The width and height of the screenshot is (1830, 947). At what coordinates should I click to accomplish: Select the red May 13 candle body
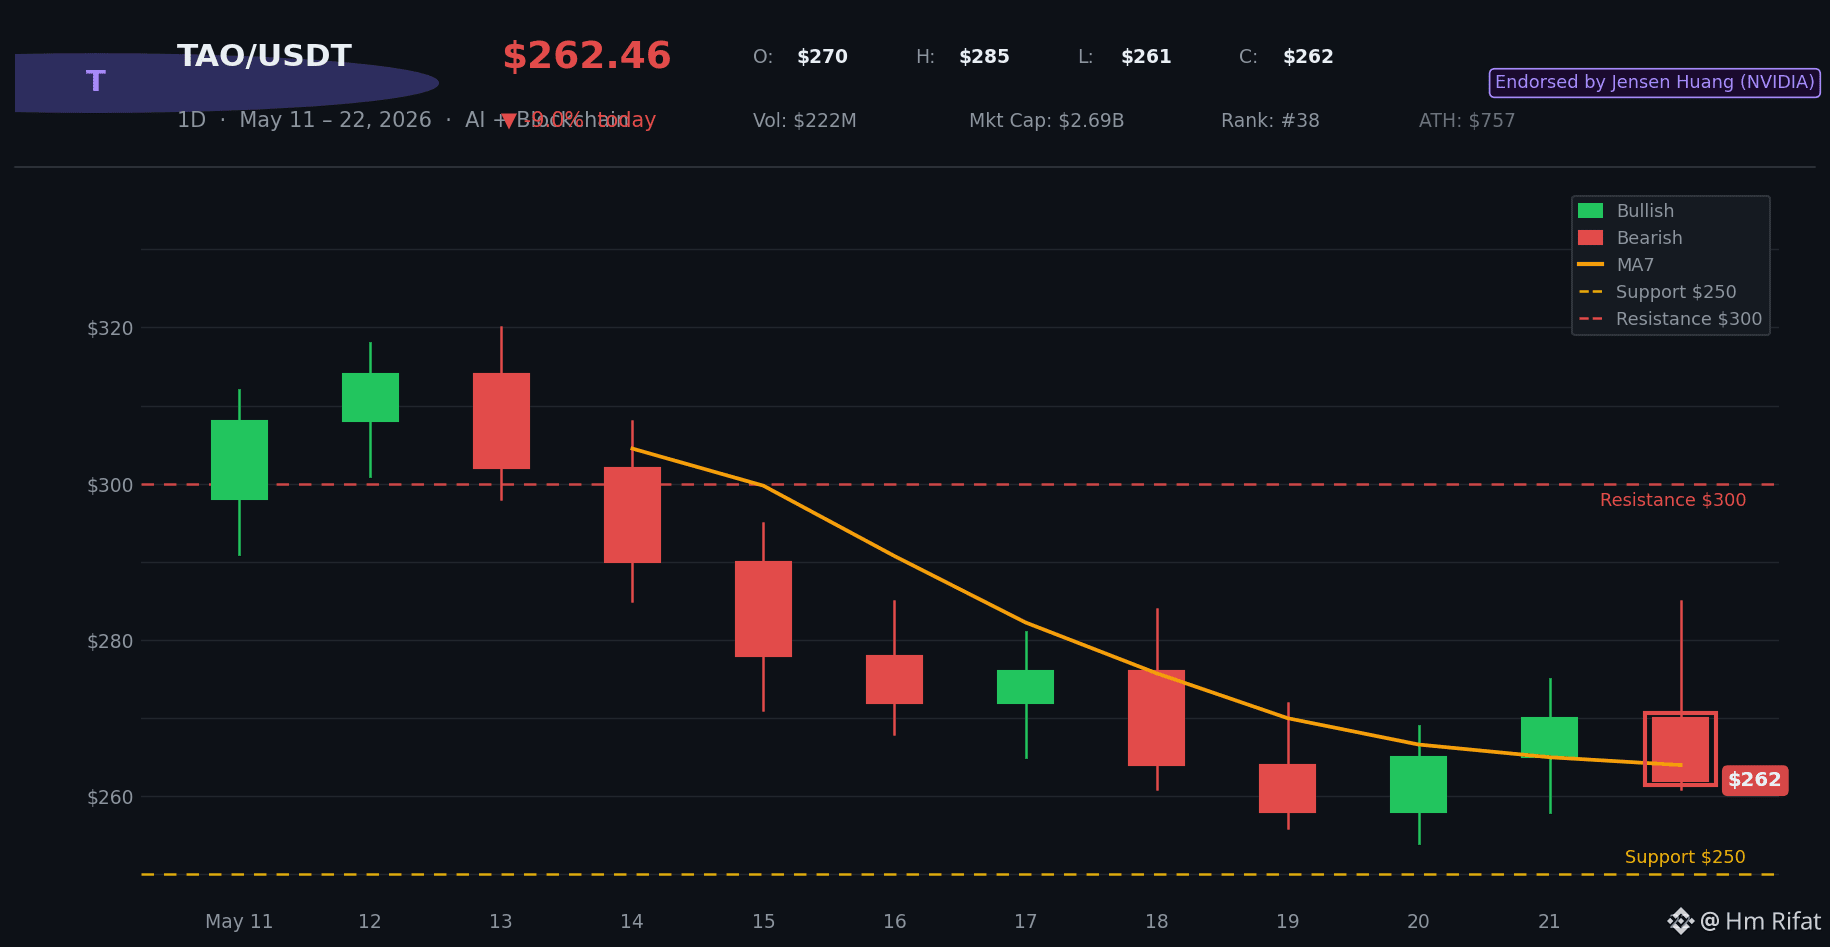[x=501, y=421]
